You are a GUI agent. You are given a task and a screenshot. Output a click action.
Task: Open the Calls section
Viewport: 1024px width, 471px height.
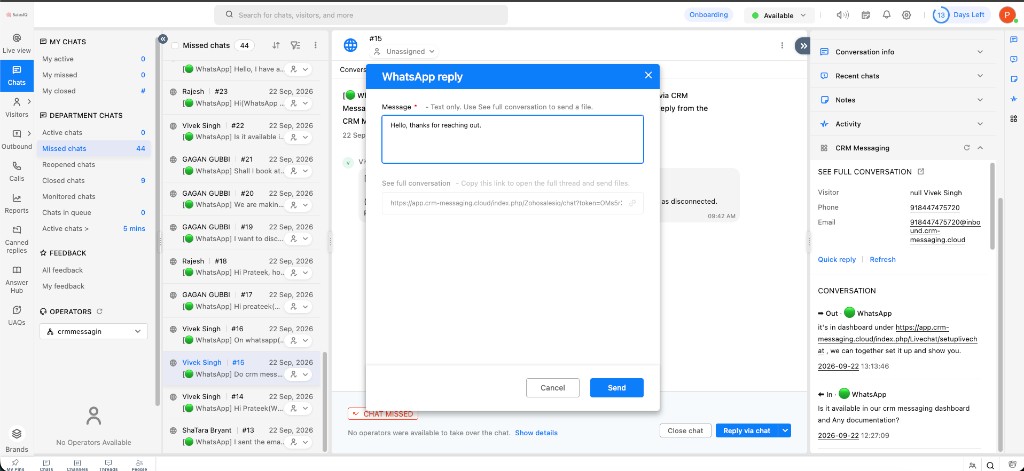[x=16, y=171]
